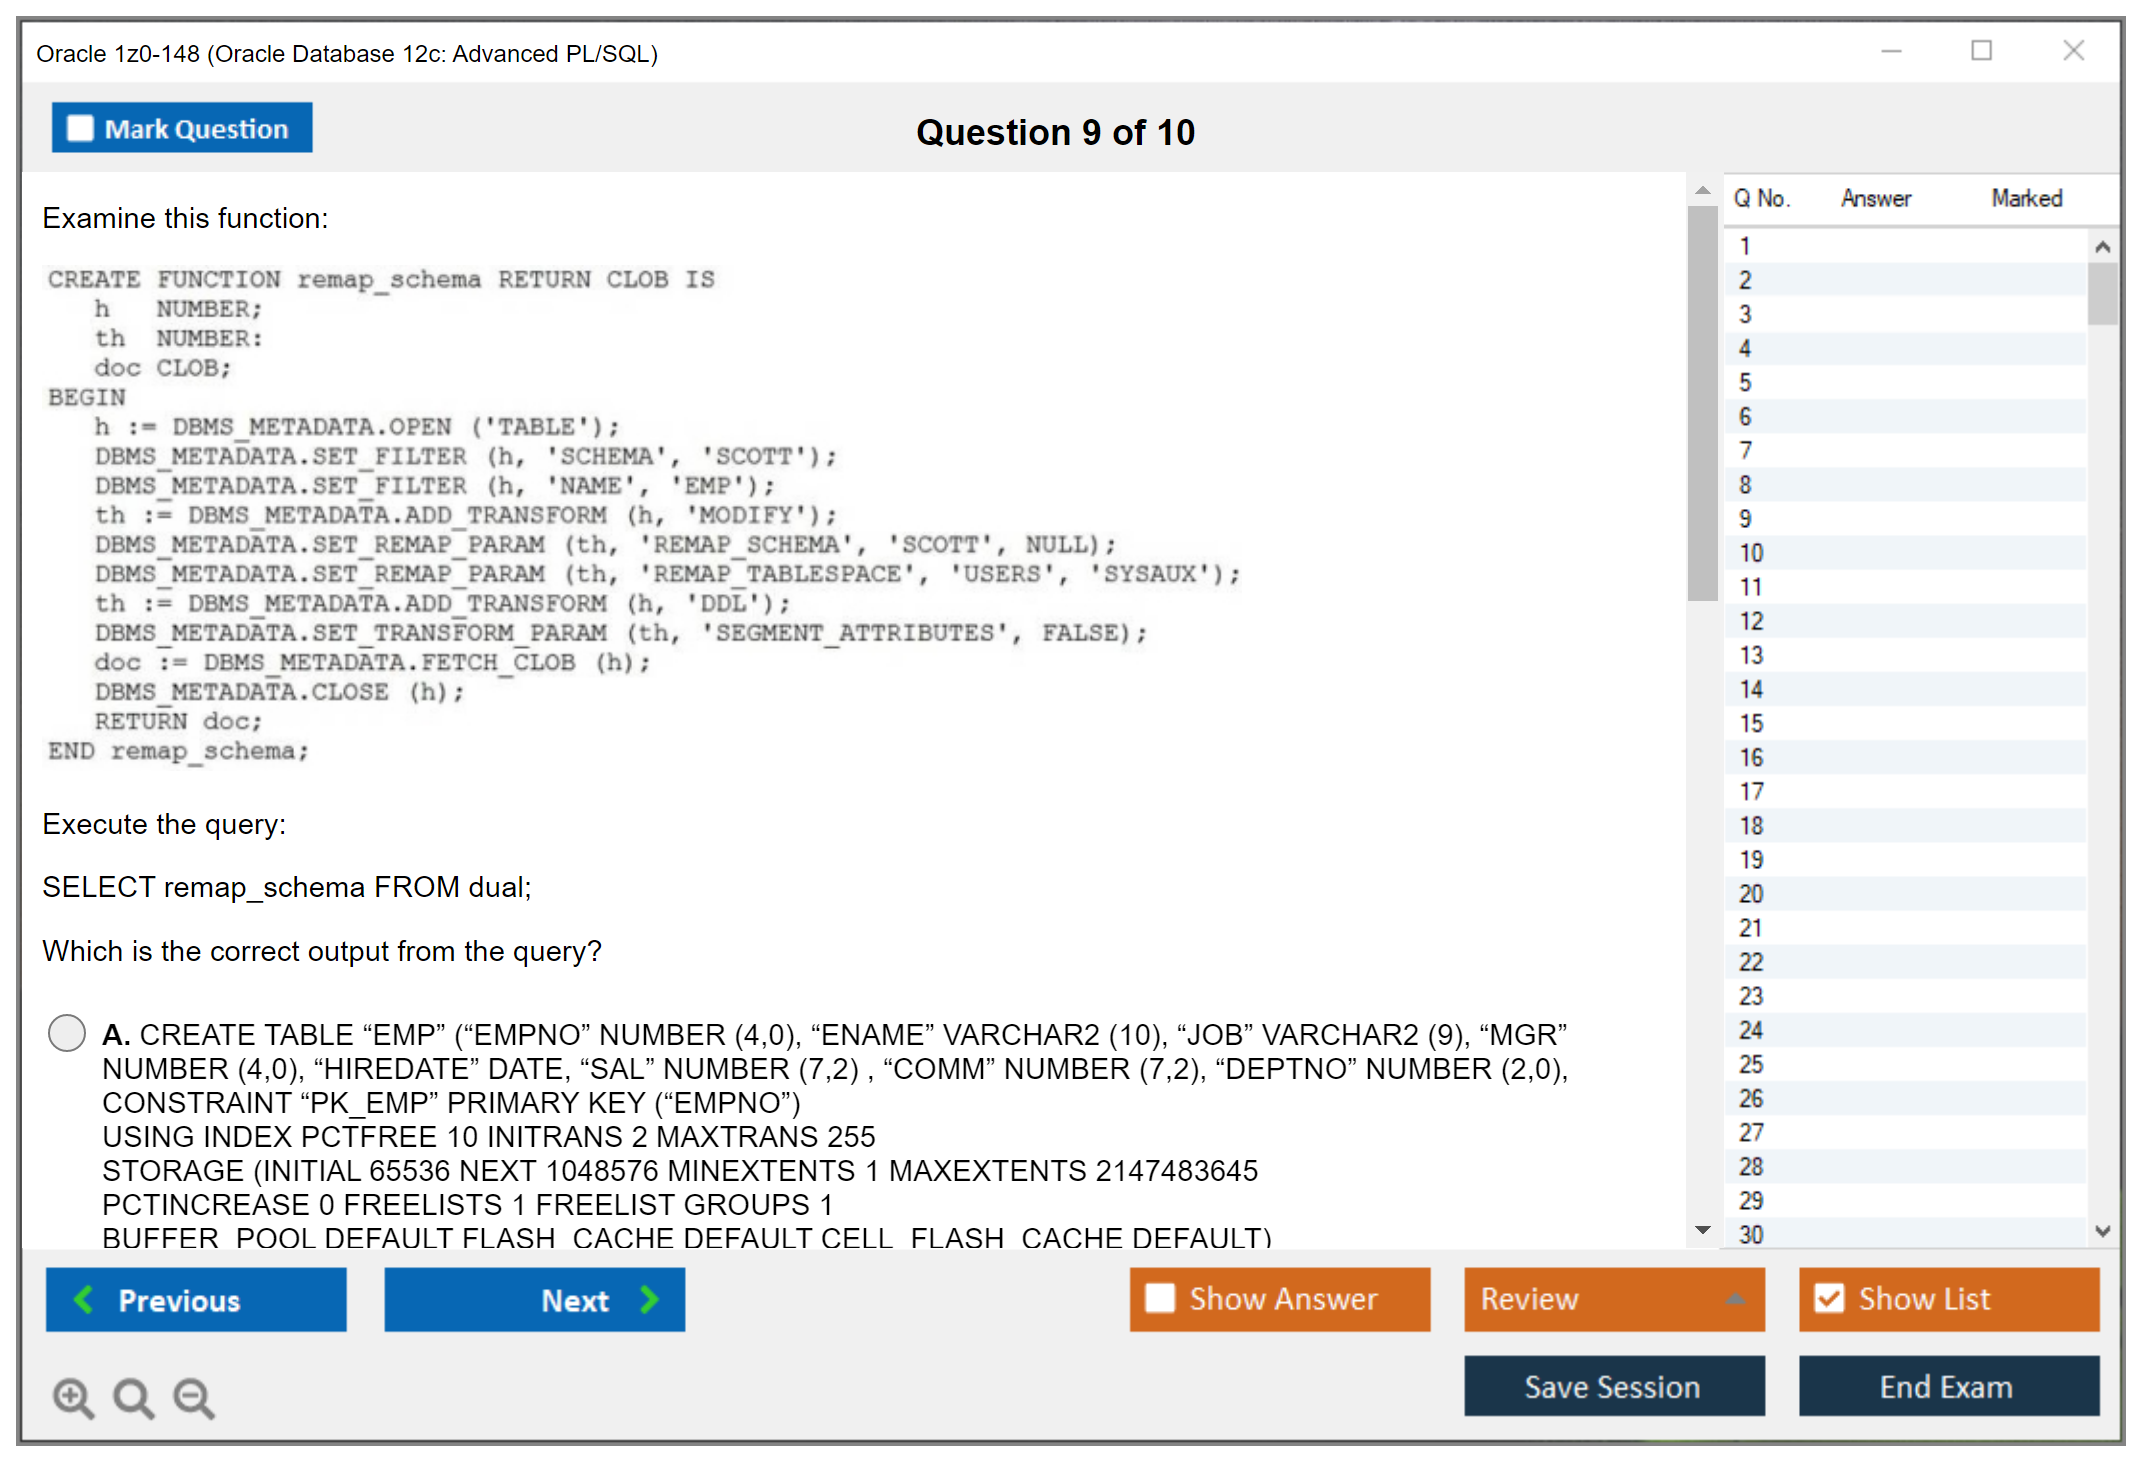Click question list scroll-down arrow

coord(2102,1231)
